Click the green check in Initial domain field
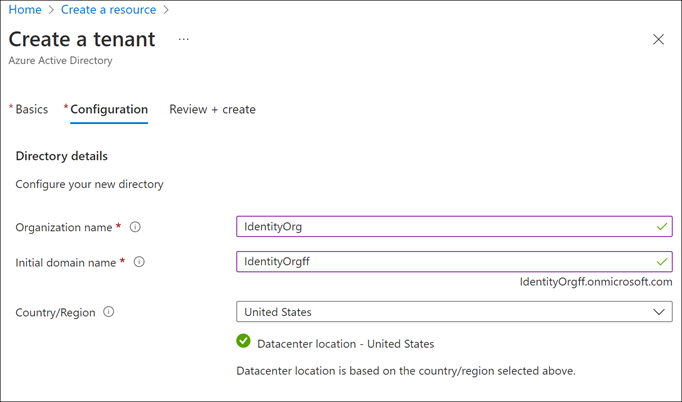This screenshot has height=402, width=682. click(662, 262)
